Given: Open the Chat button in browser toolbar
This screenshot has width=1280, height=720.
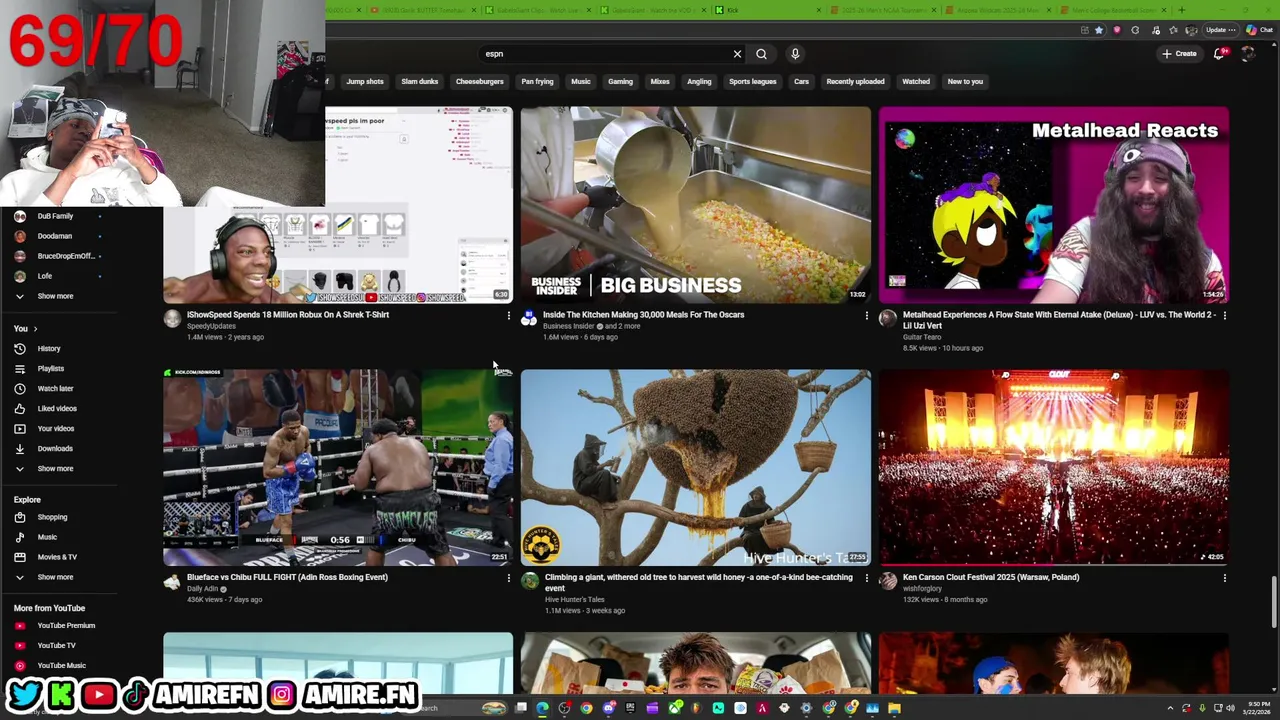Looking at the screenshot, I should click(x=1259, y=30).
